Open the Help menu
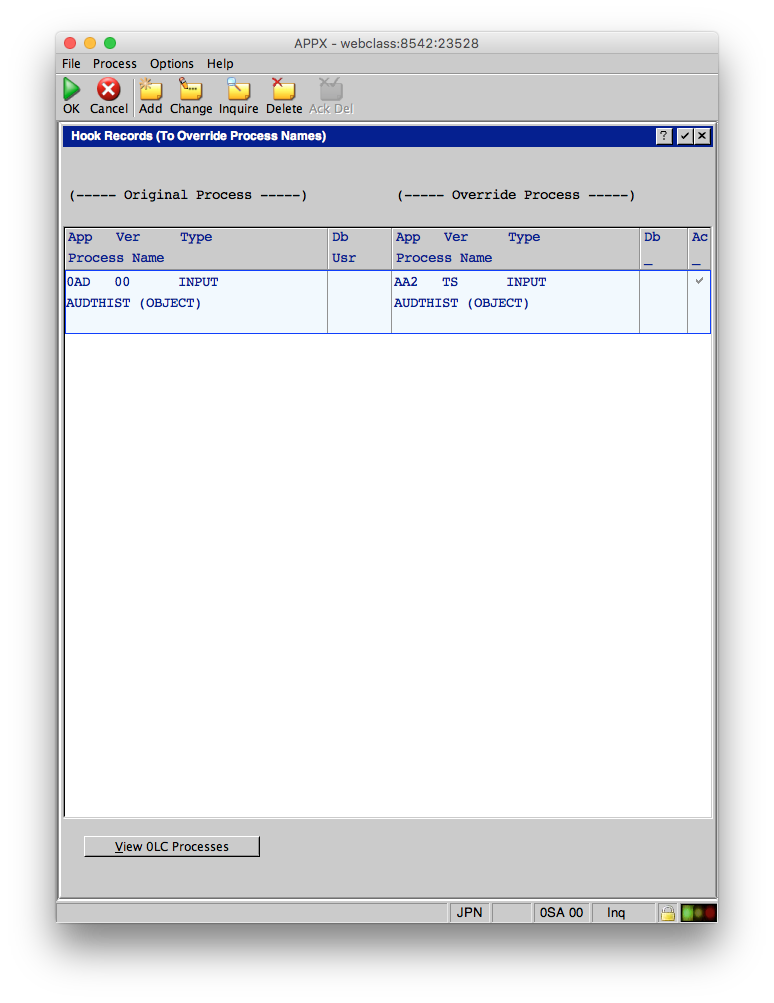Viewport: 774px width, 1003px height. coord(220,63)
